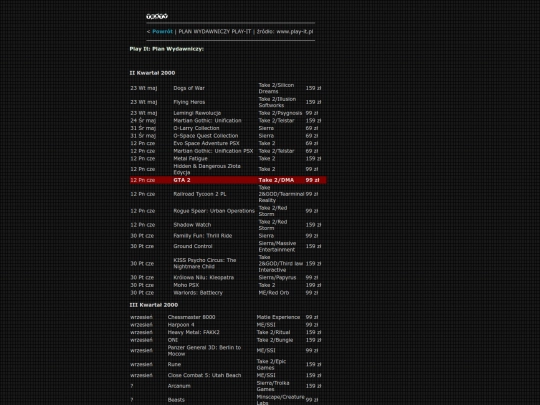
Task: Click the Powrót link
Action: 162,31
